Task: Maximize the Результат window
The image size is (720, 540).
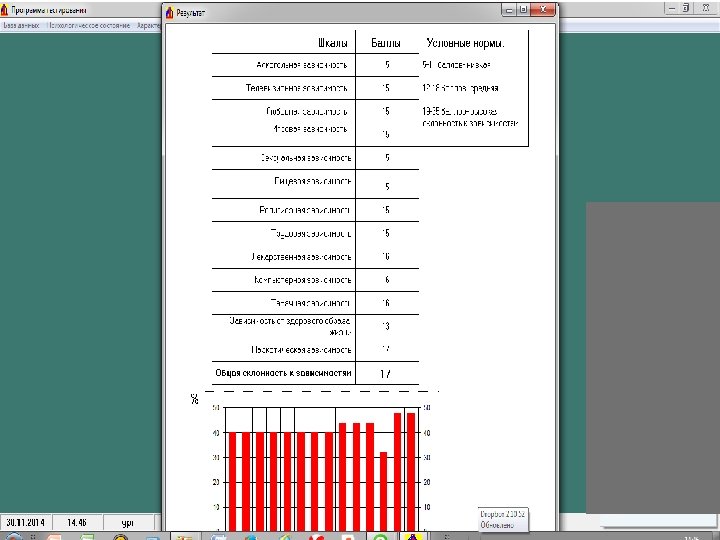Action: 523,10
